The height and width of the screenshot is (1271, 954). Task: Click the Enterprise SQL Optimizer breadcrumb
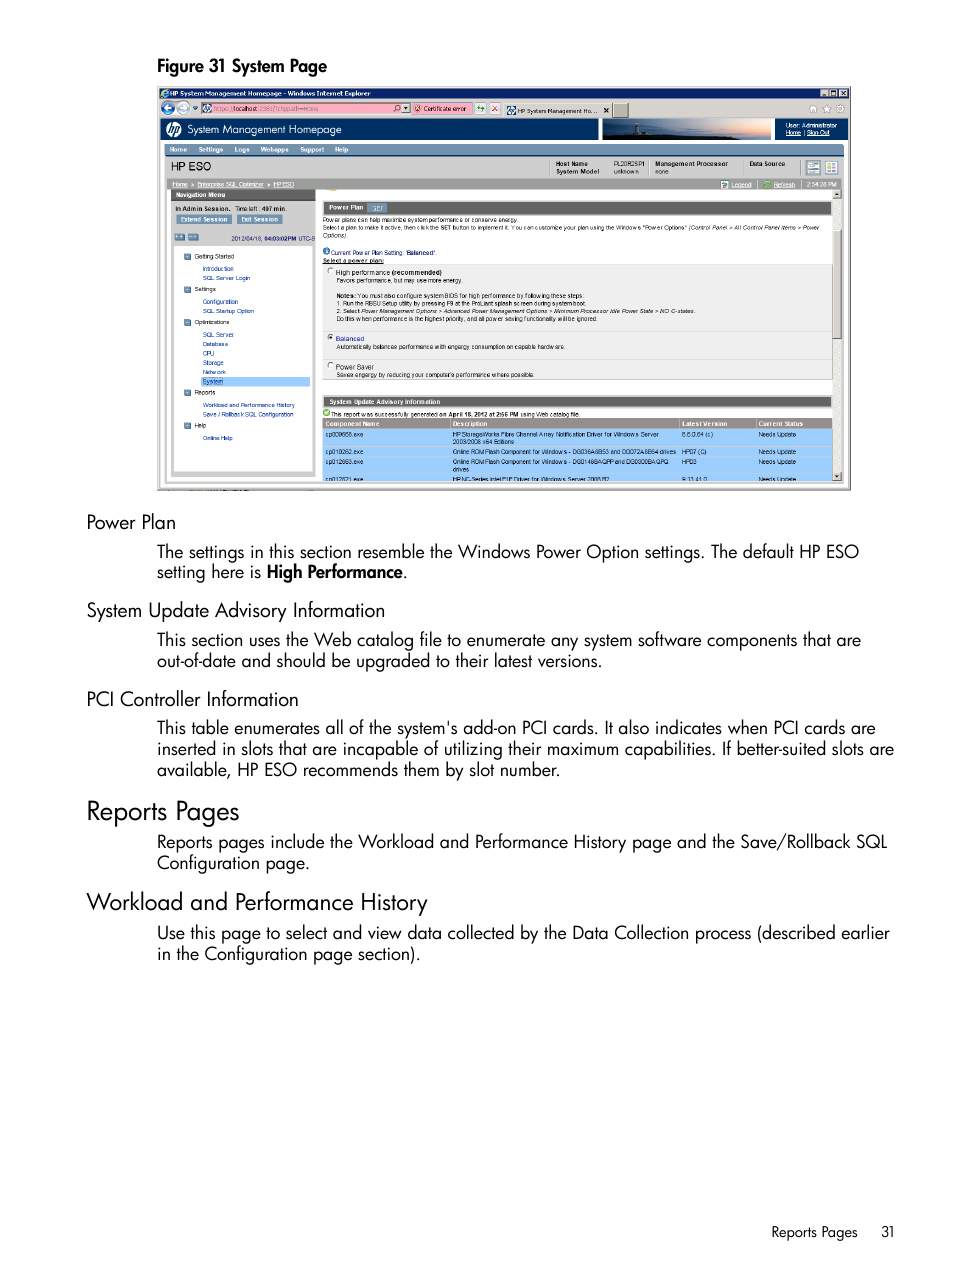click(230, 185)
